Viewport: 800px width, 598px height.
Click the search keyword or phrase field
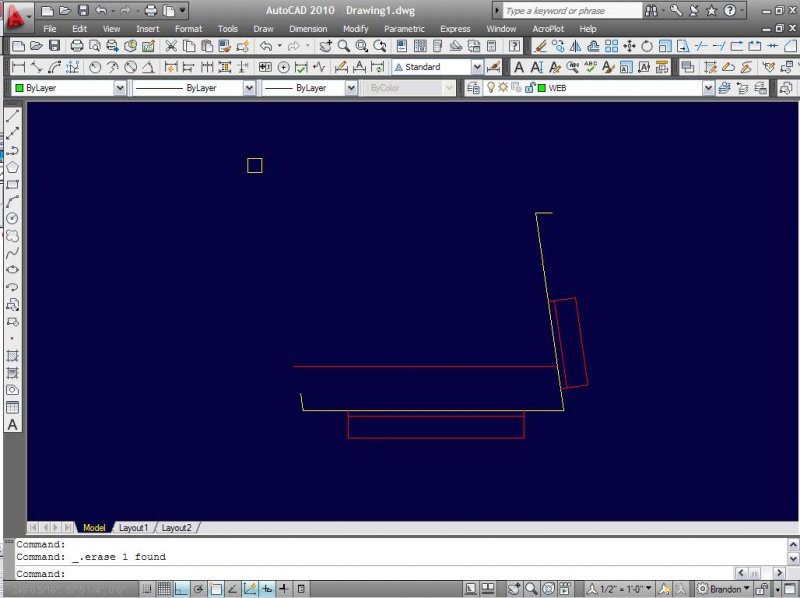[x=571, y=11]
